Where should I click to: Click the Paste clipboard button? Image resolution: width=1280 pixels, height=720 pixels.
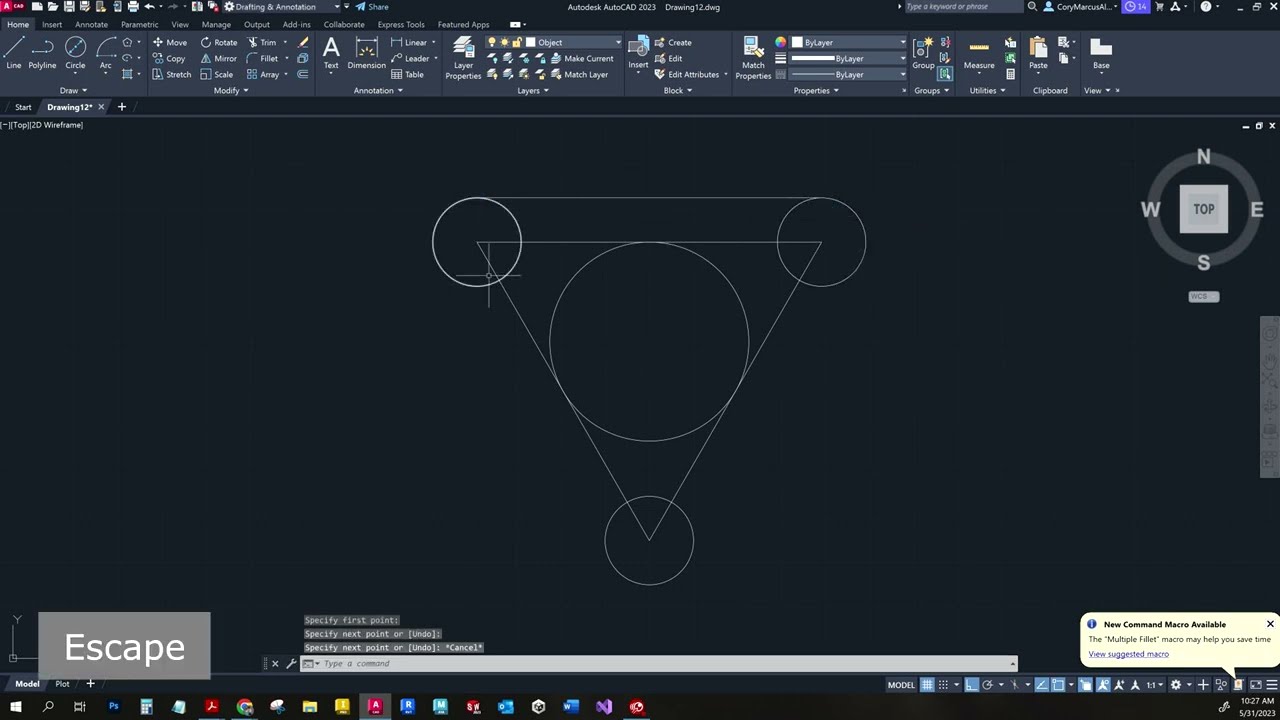click(x=1038, y=54)
